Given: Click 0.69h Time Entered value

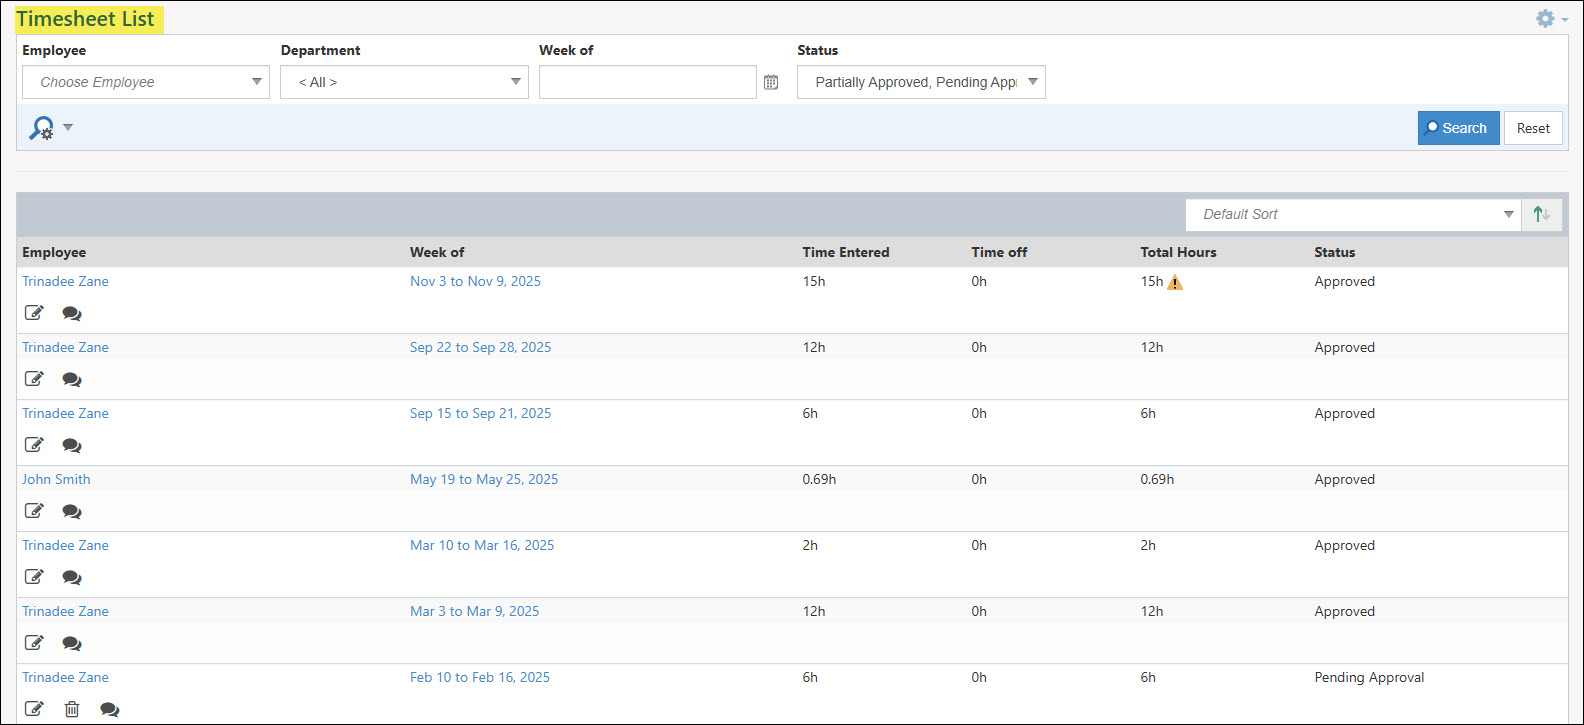Looking at the screenshot, I should 819,479.
